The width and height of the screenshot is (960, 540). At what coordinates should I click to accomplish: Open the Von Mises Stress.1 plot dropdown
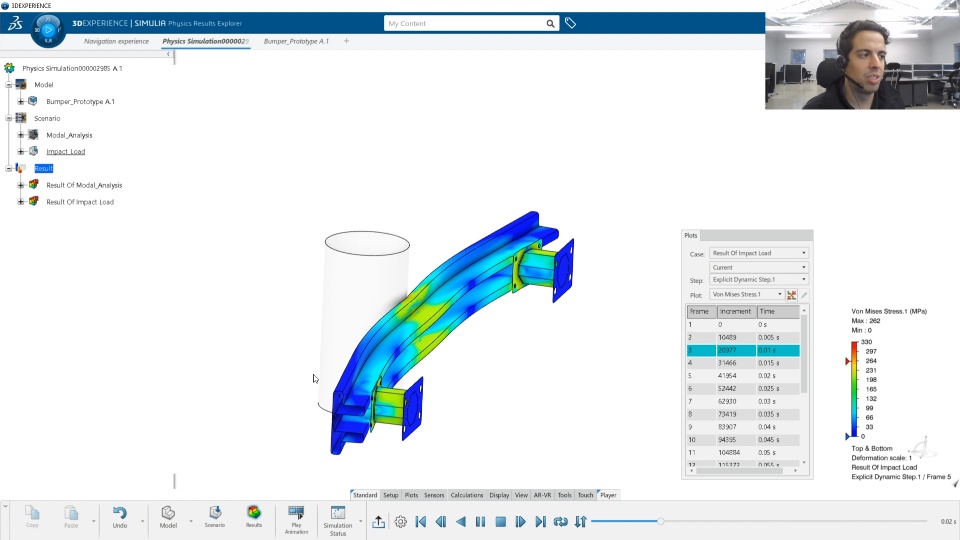(747, 294)
